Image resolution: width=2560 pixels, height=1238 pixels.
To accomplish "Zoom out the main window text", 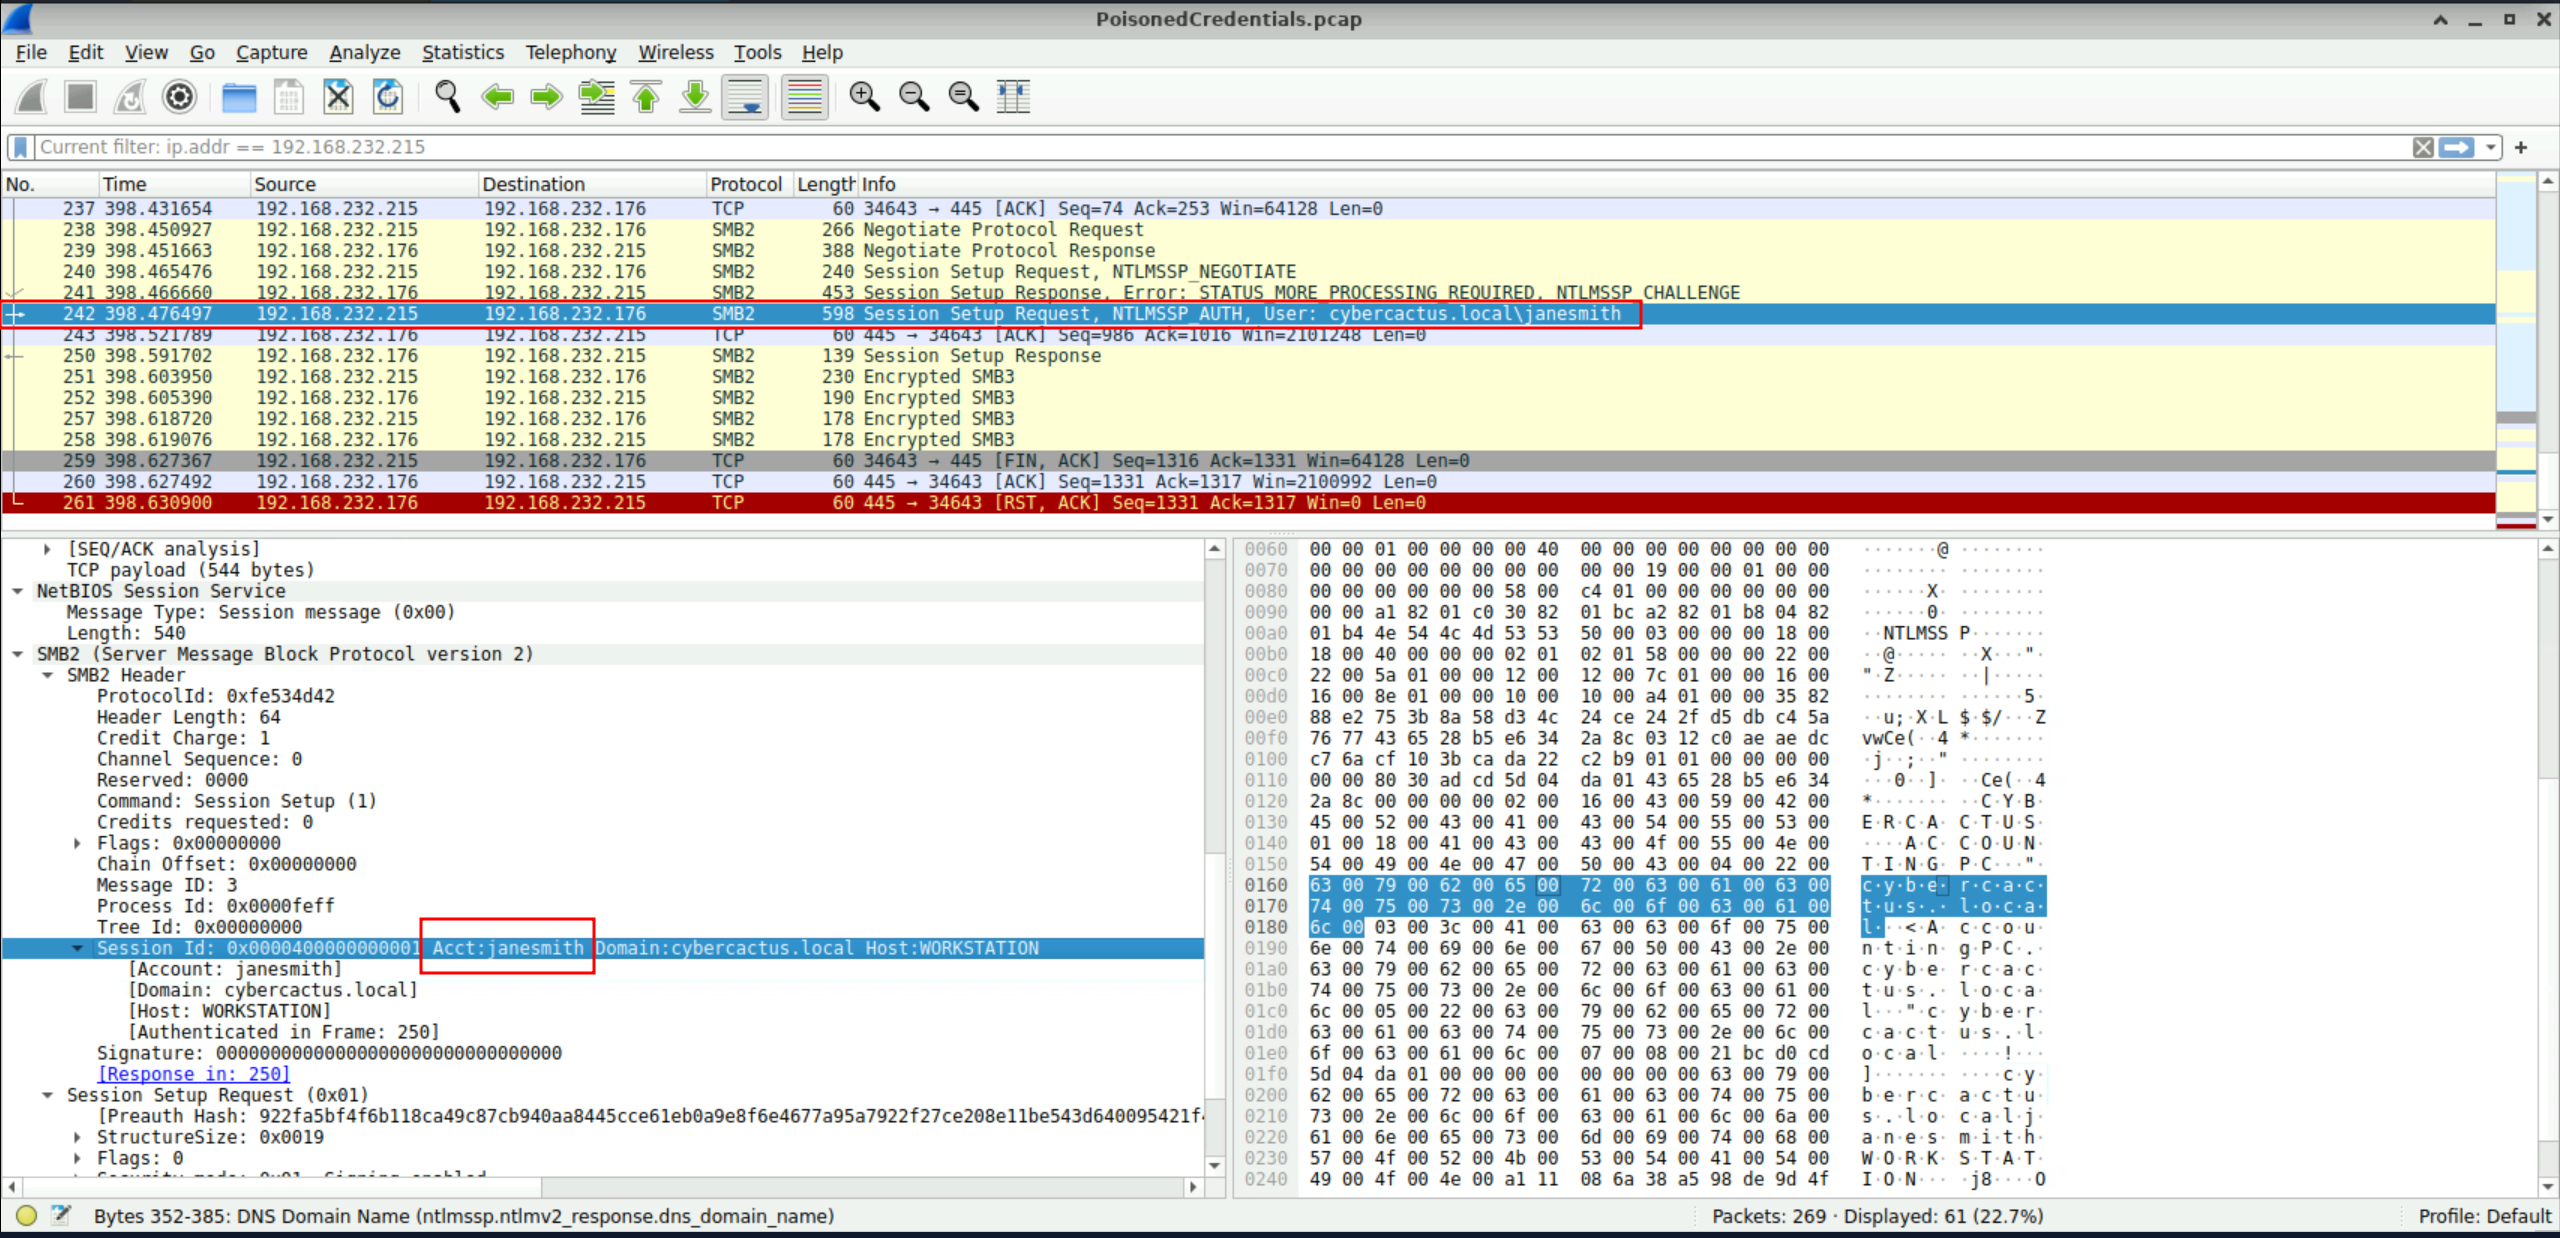I will point(914,97).
